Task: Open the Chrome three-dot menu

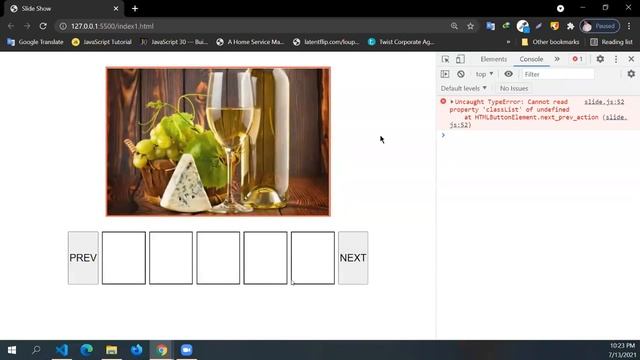Action: [x=629, y=26]
